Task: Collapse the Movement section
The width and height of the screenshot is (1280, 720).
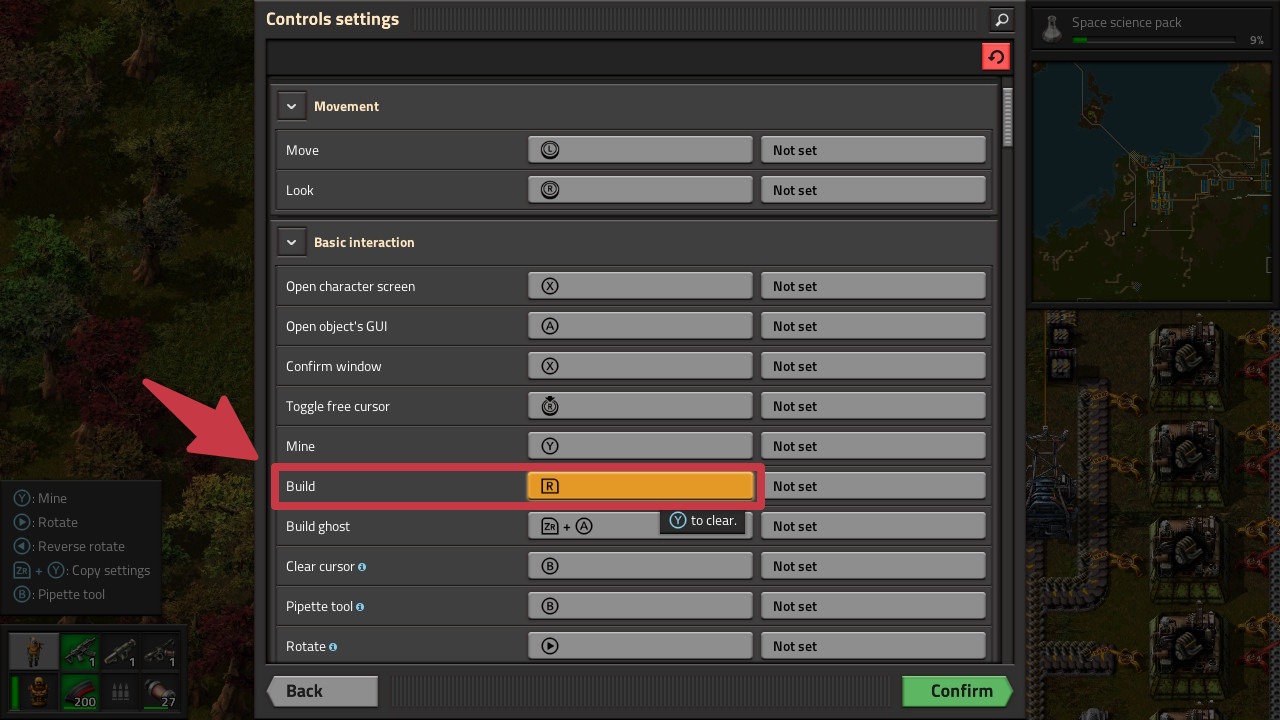Action: 291,106
